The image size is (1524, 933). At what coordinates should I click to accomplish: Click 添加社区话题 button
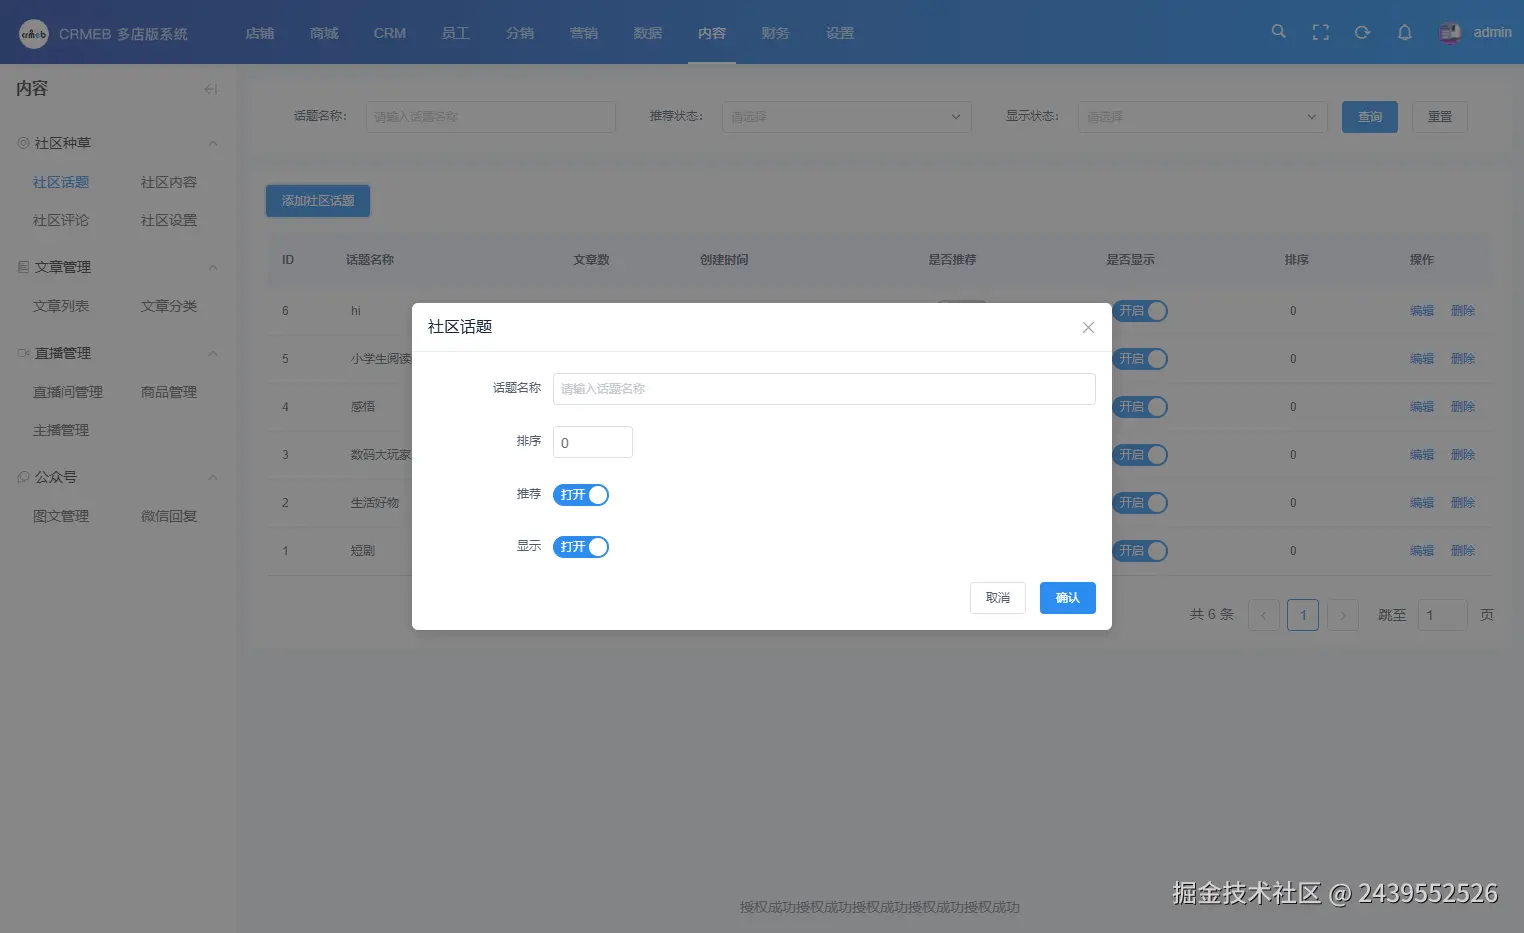[318, 201]
